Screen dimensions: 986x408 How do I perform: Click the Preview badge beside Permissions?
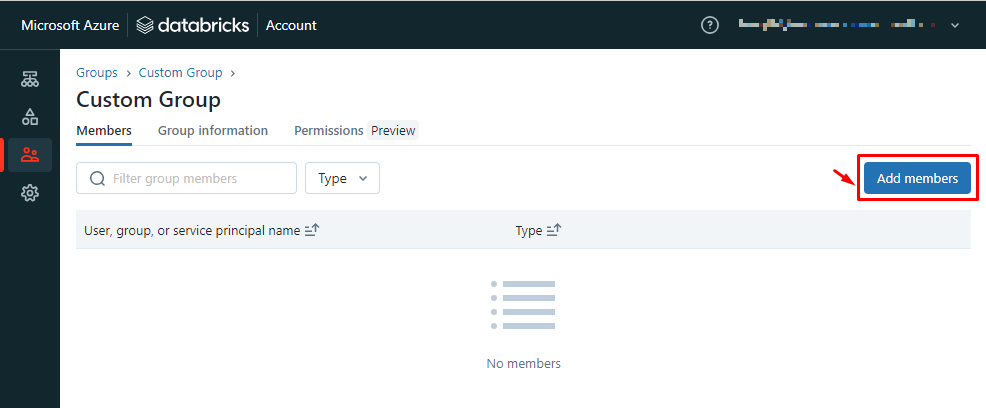(x=393, y=131)
